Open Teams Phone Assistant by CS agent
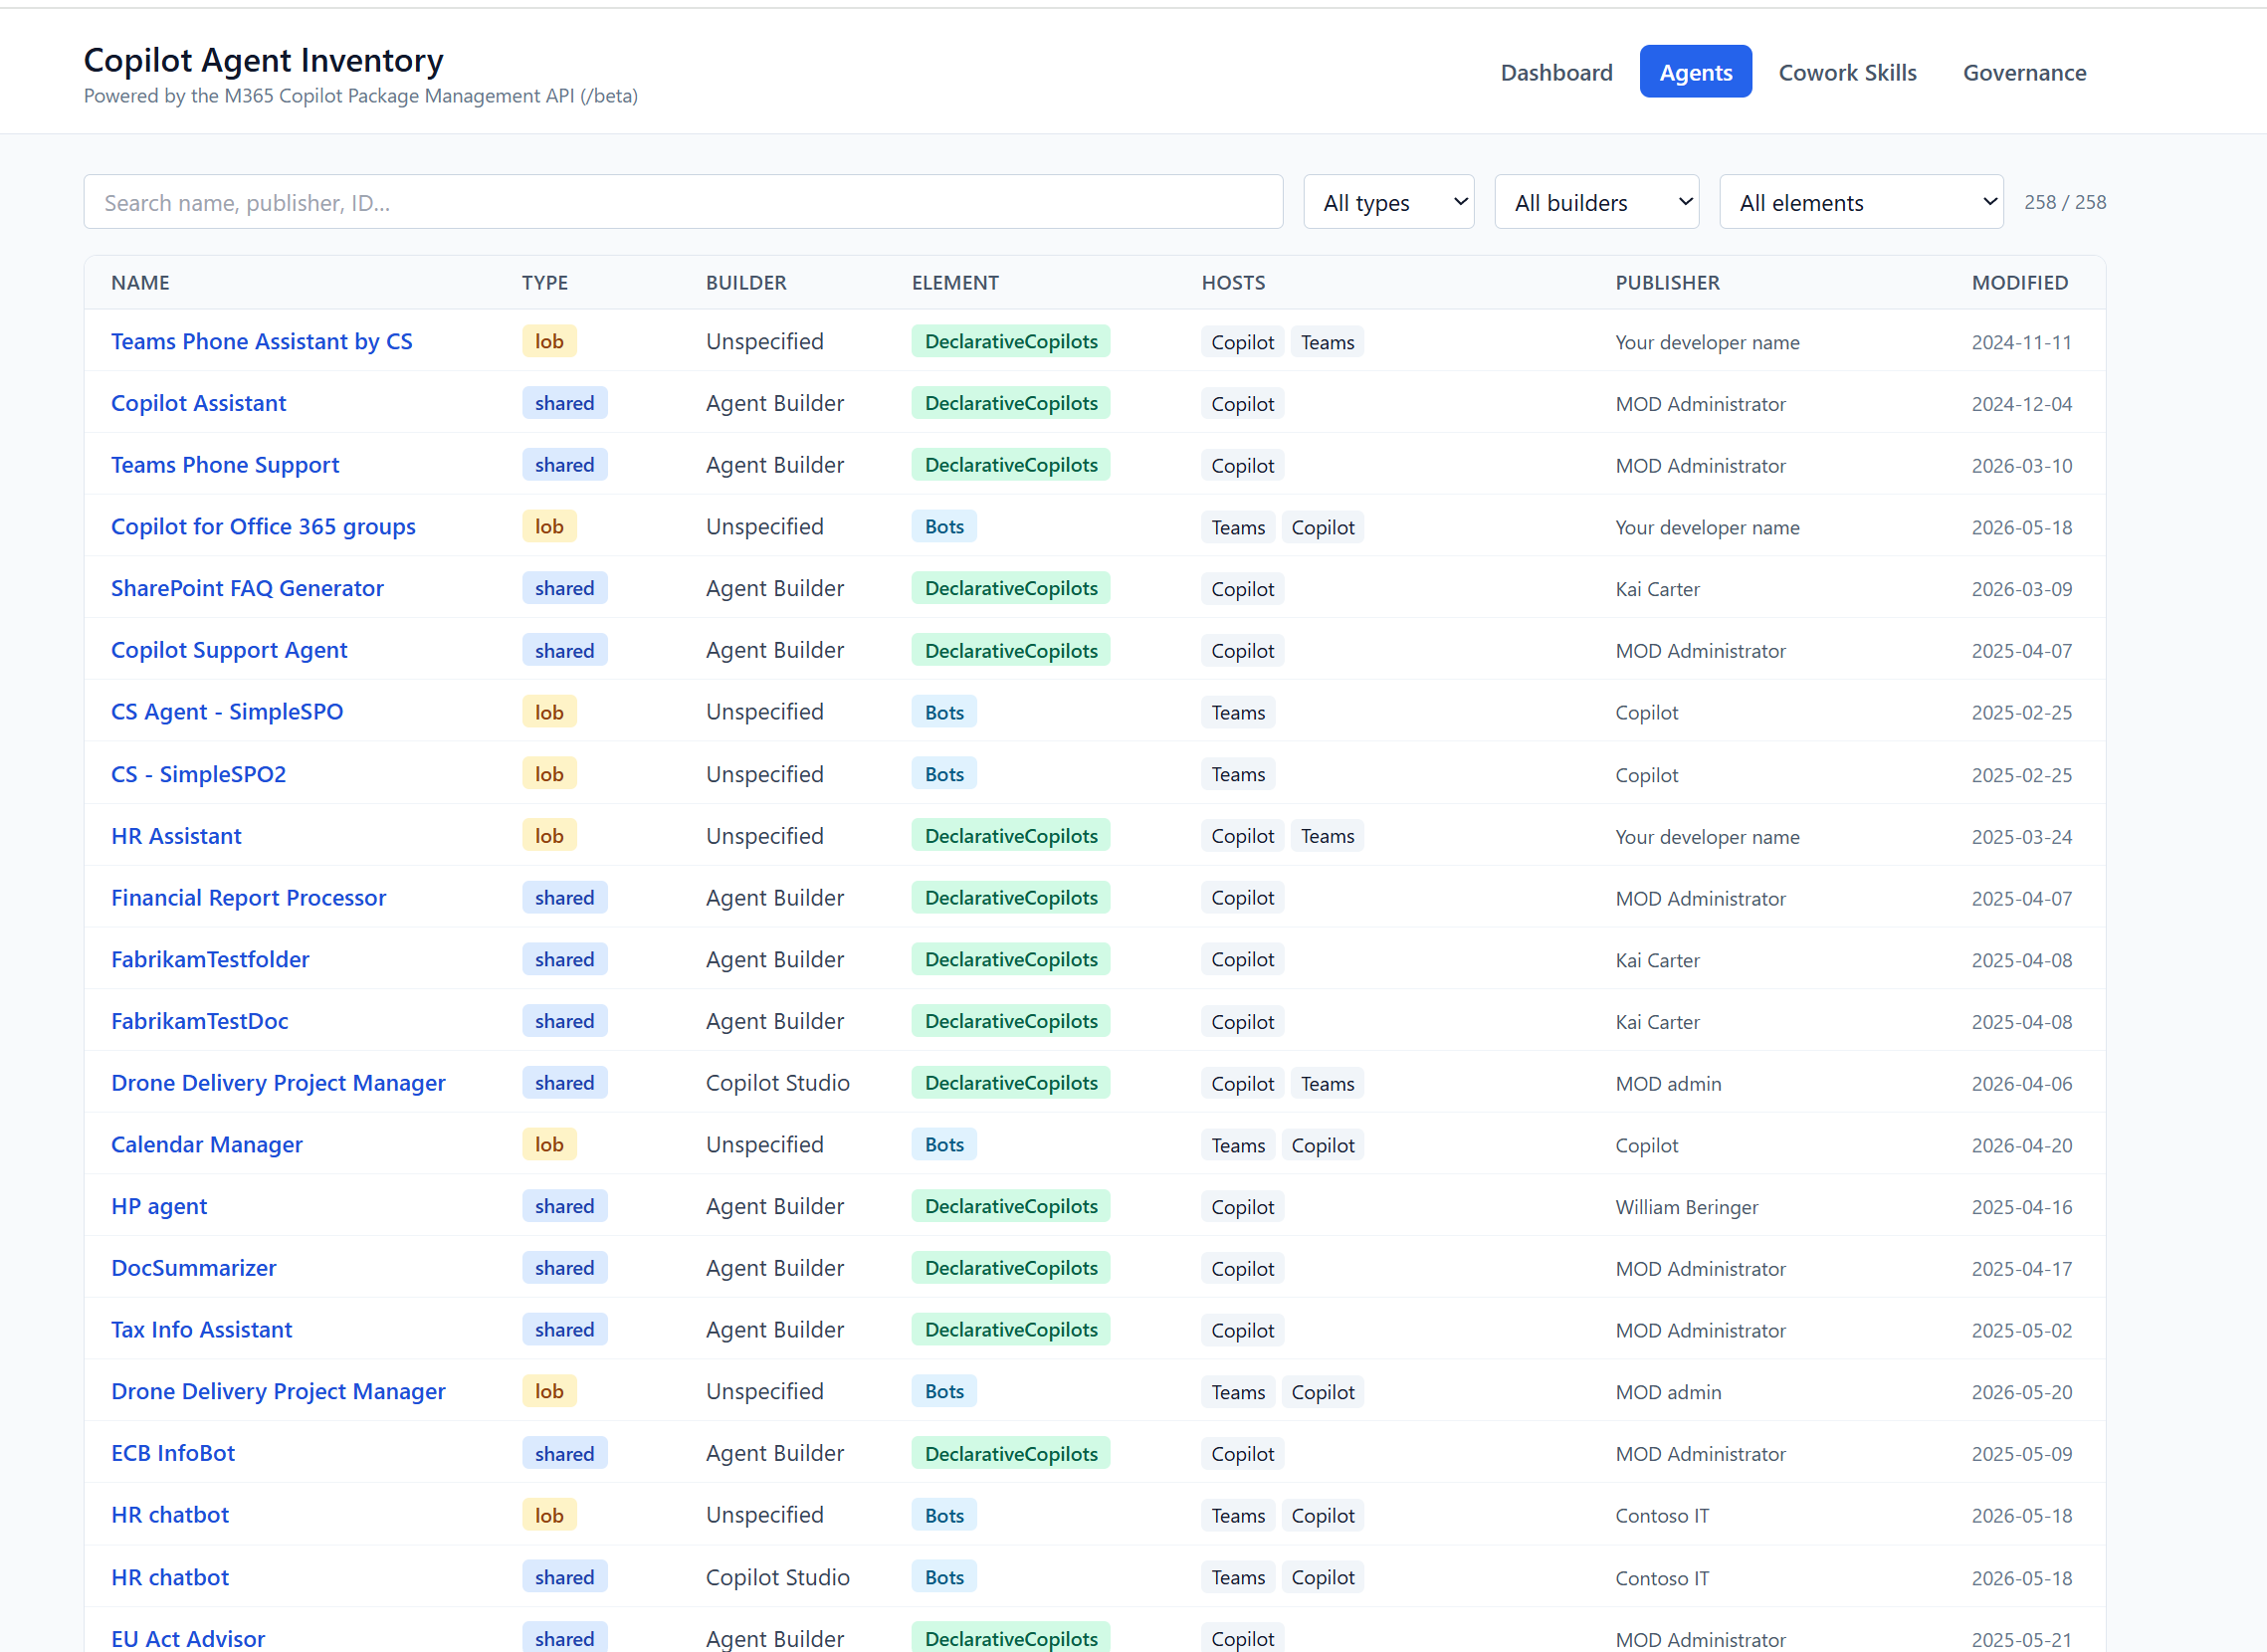Screen dimensions: 2267x1652 (x=262, y=341)
